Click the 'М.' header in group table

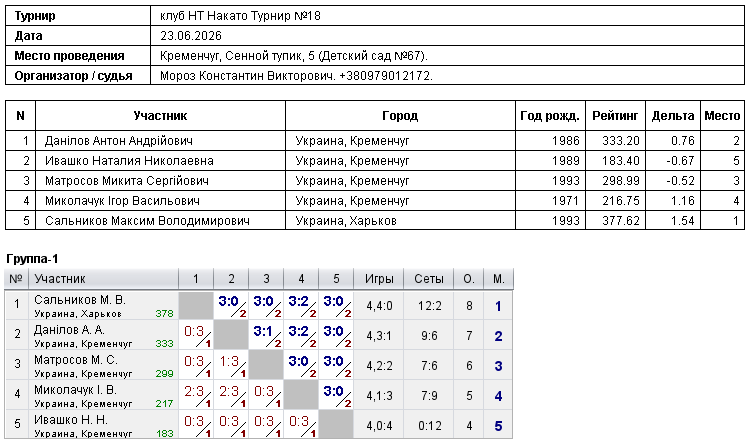tap(499, 279)
